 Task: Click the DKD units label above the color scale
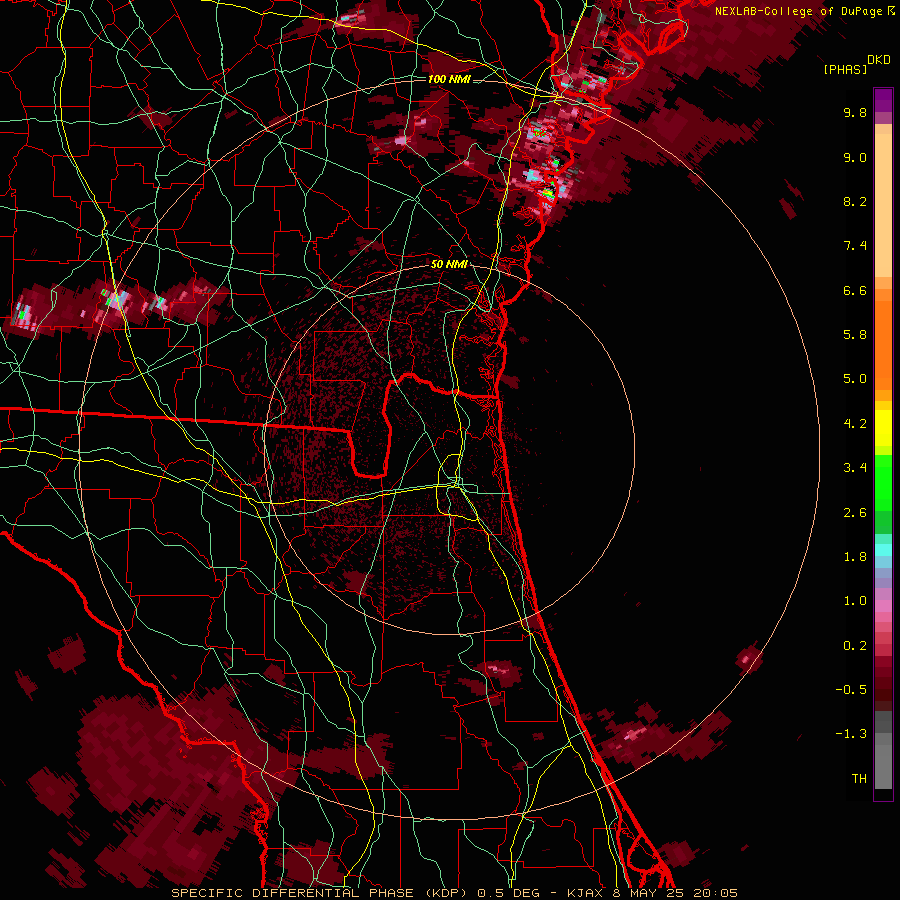point(879,60)
